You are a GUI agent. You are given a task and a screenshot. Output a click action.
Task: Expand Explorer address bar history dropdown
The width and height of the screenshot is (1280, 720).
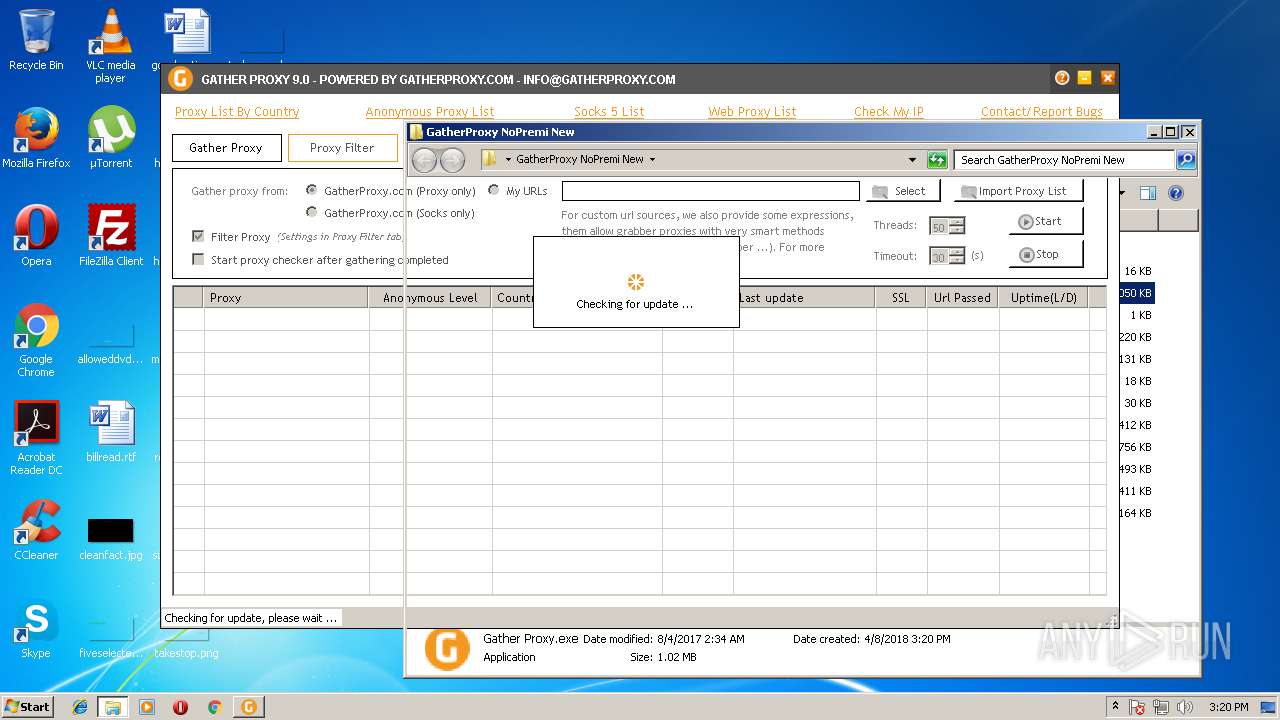pos(912,160)
